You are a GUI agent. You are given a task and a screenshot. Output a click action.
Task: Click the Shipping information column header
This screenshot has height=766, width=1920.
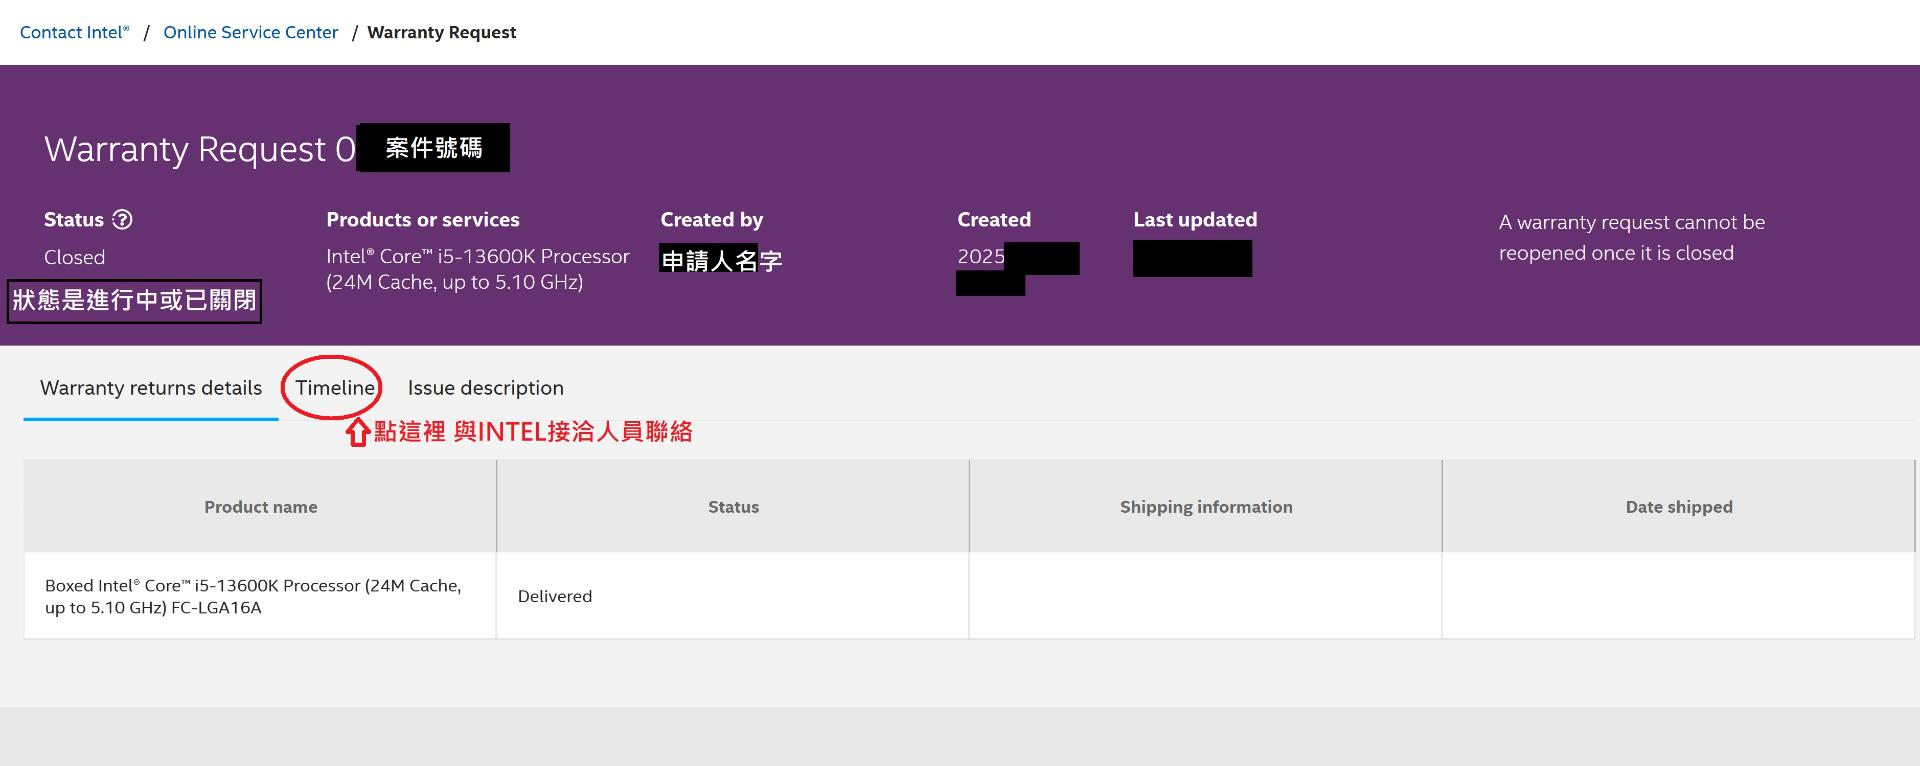[x=1205, y=507]
